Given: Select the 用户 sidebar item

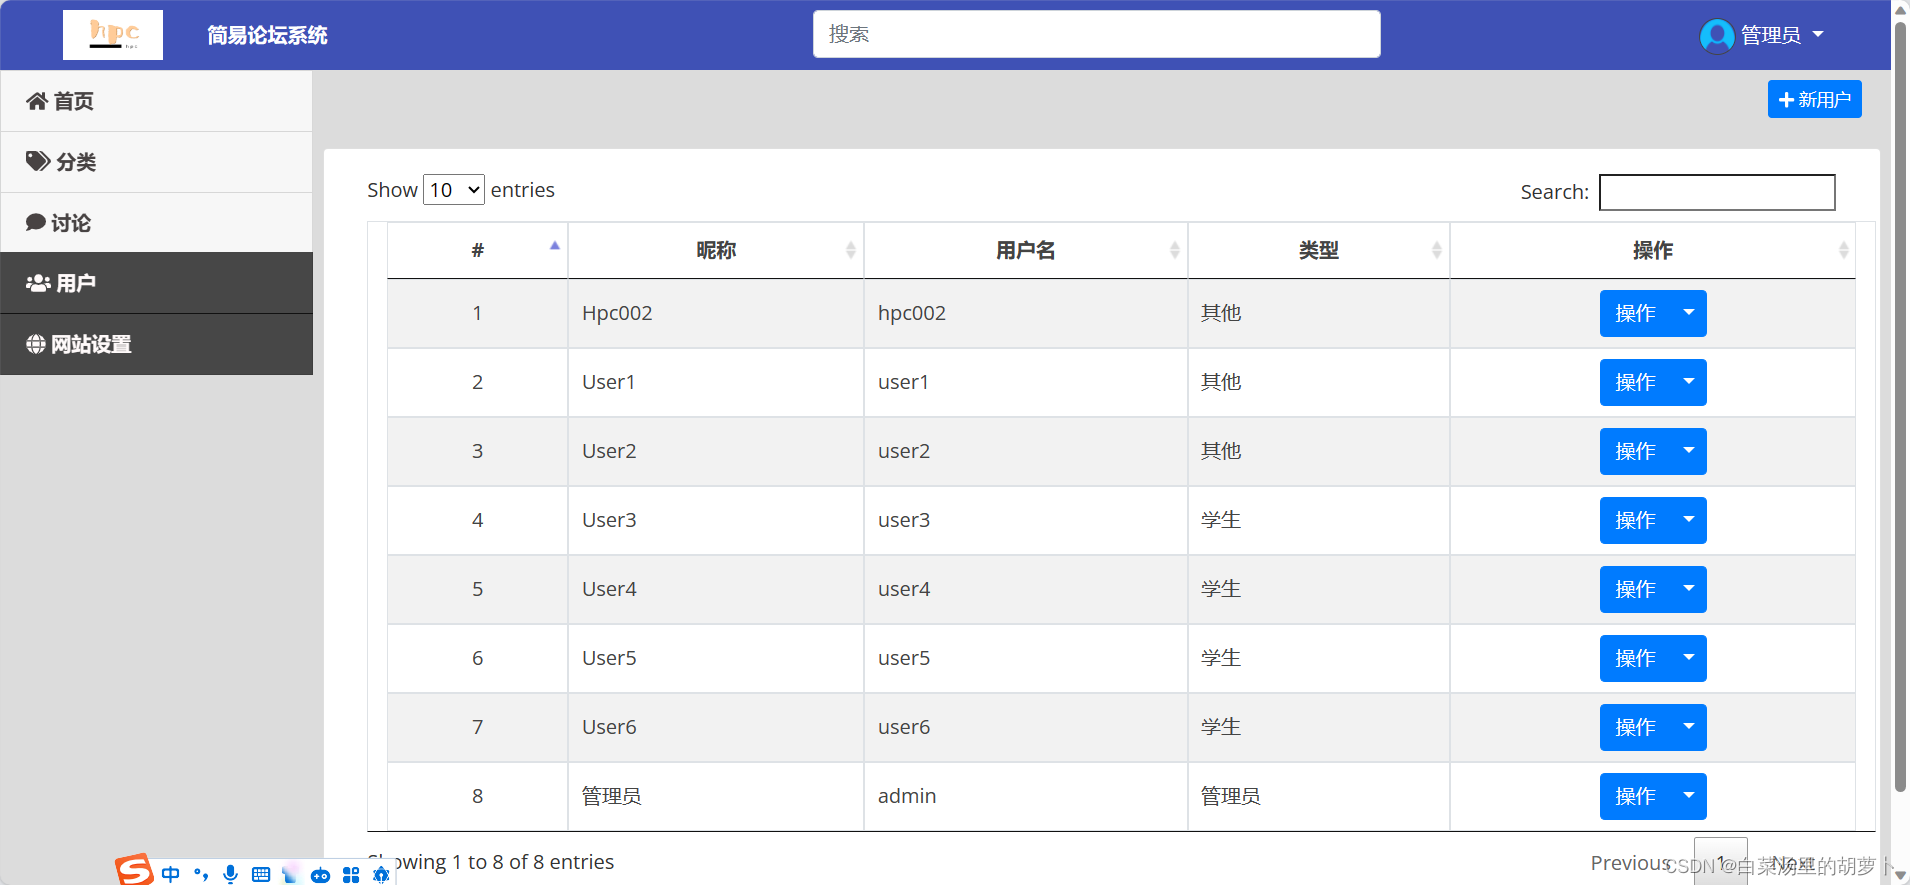Looking at the screenshot, I should 156,283.
